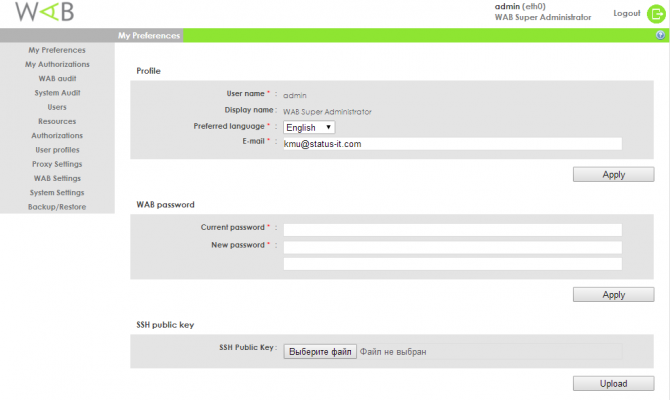Open System Settings

click(57, 193)
